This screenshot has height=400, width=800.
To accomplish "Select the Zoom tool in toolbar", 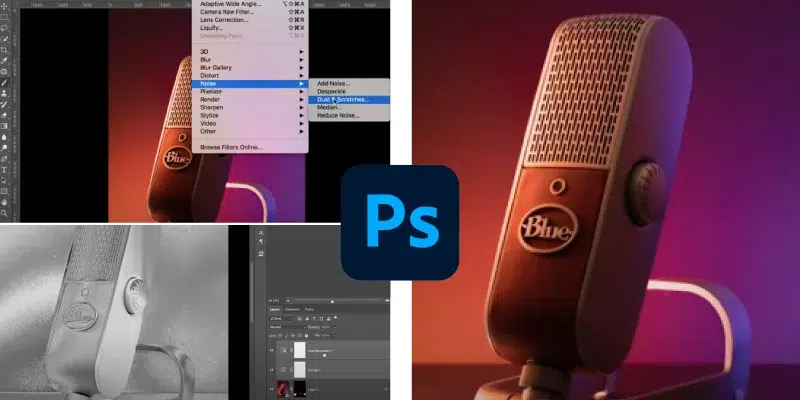I will [5, 213].
